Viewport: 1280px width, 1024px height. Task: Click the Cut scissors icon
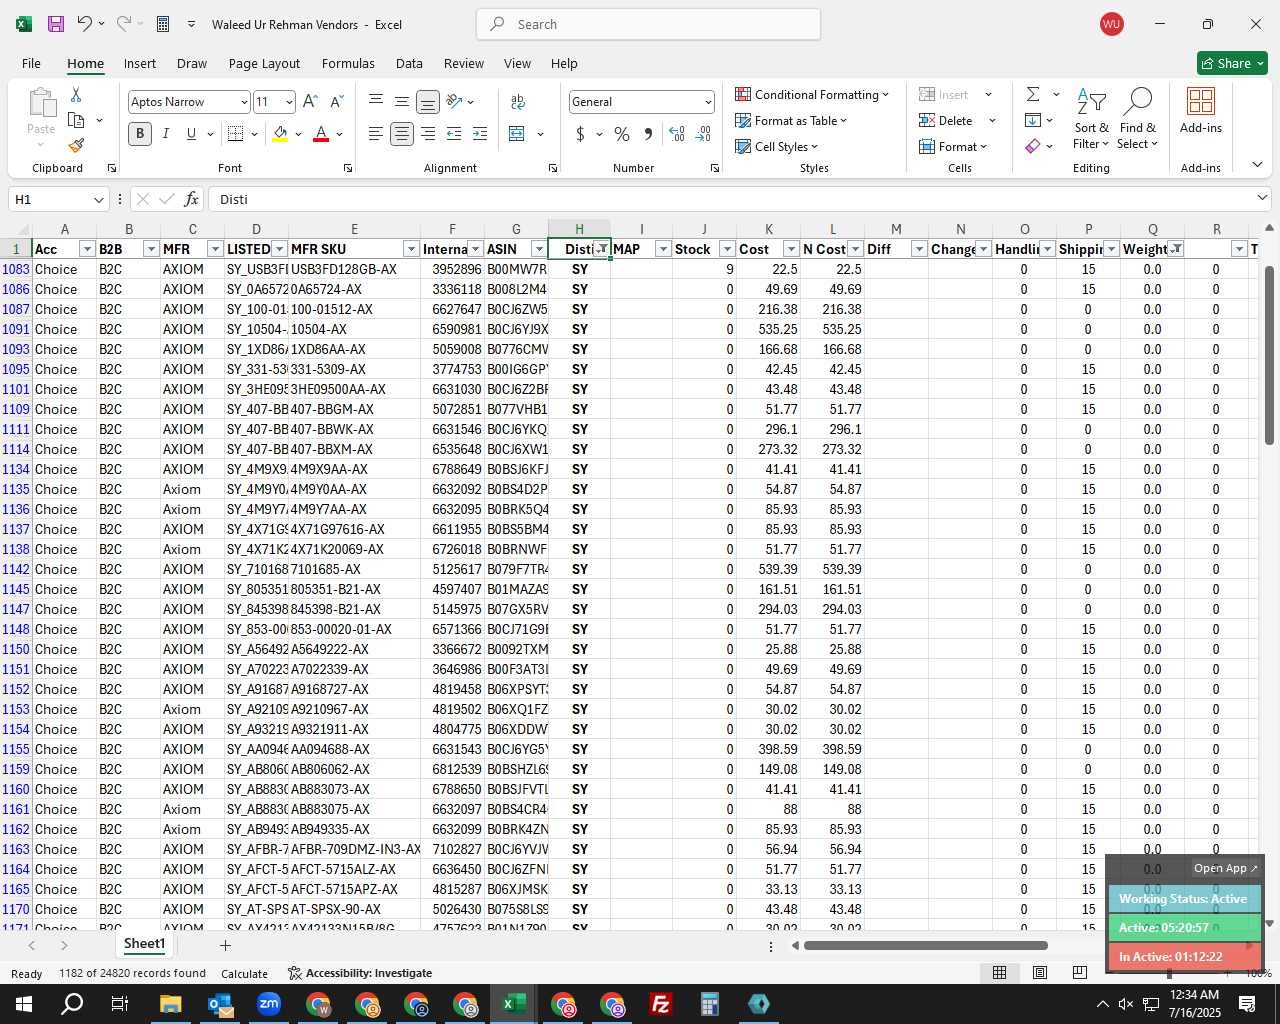[76, 94]
